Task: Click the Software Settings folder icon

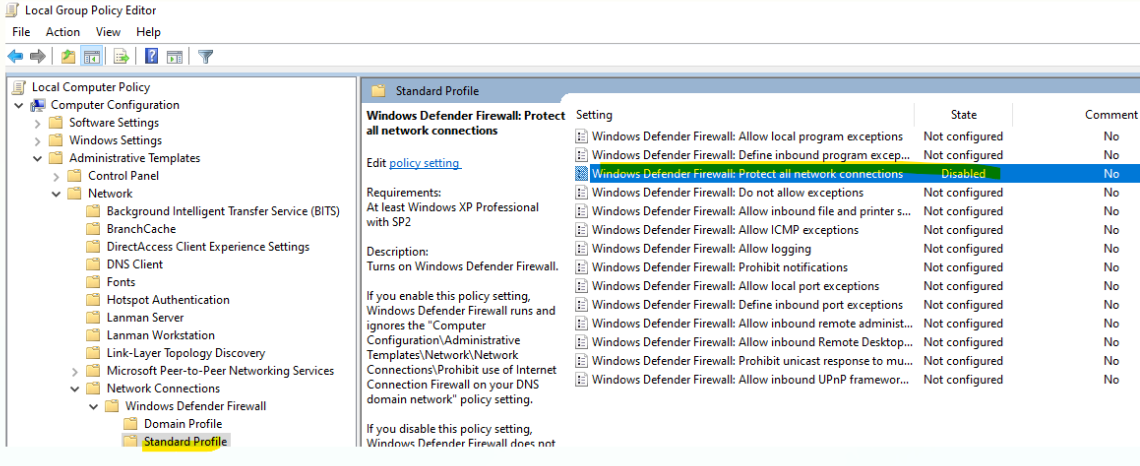Action: click(x=56, y=123)
